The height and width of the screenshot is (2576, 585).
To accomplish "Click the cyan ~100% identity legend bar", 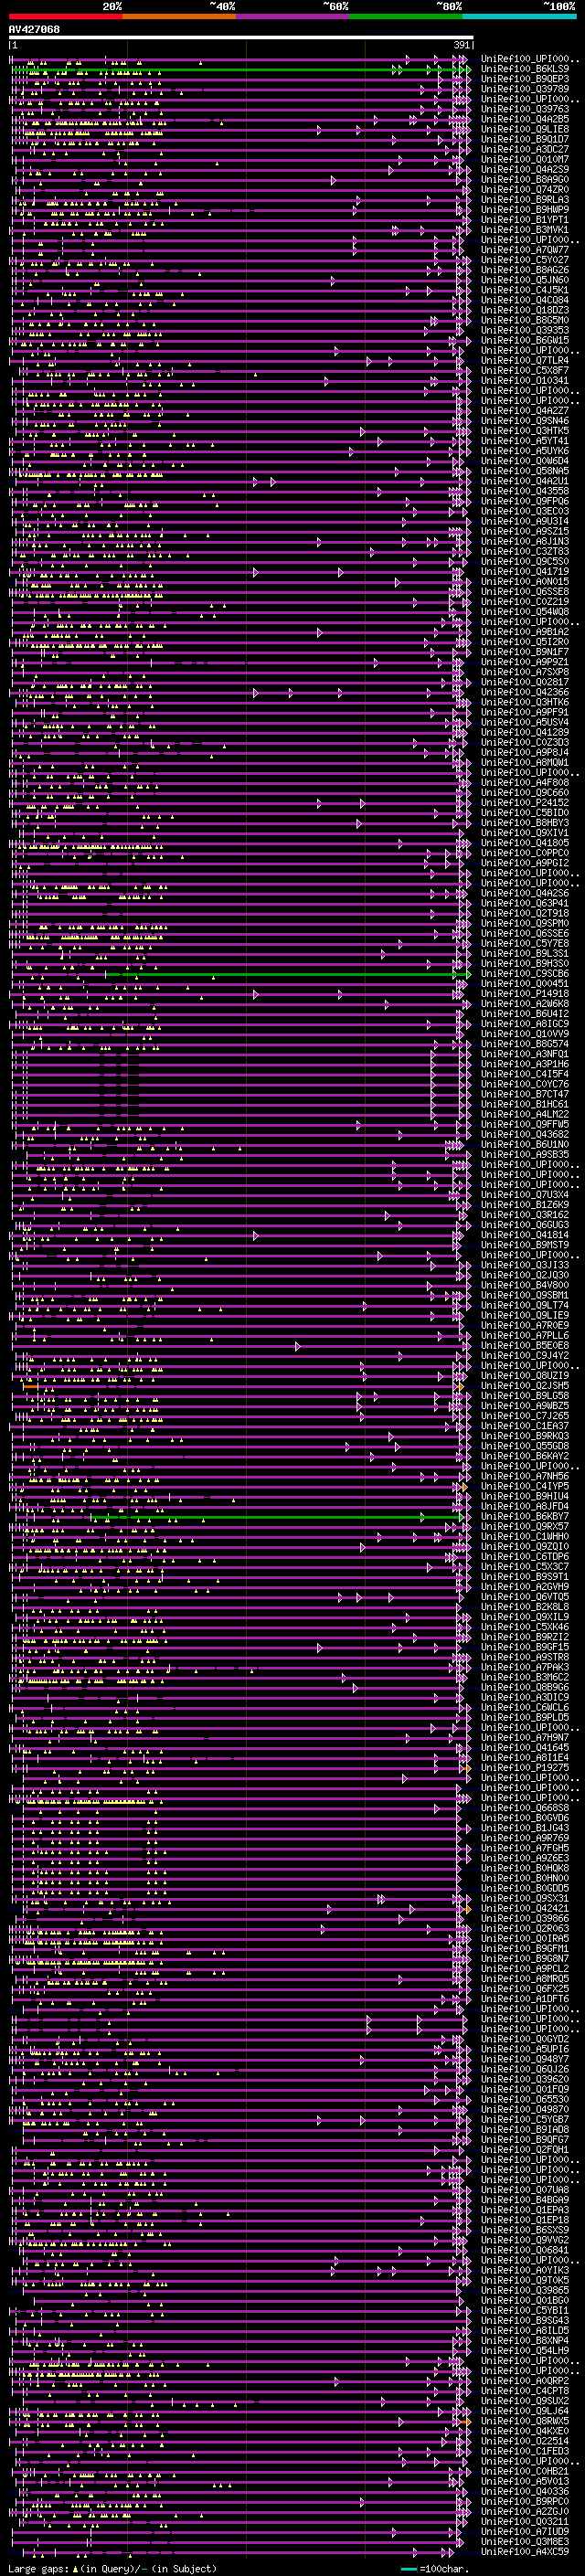I will click(519, 16).
